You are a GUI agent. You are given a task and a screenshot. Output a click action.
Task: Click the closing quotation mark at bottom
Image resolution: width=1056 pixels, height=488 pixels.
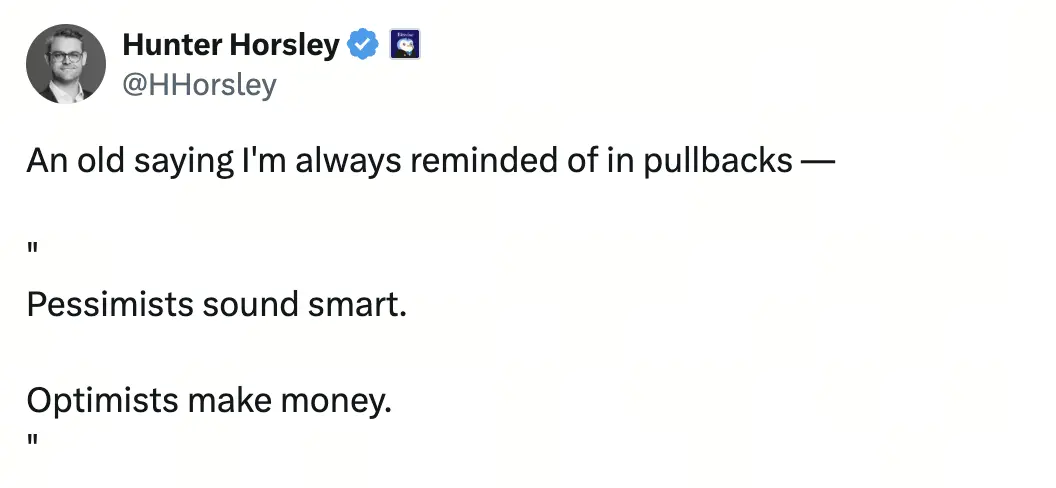(32, 442)
